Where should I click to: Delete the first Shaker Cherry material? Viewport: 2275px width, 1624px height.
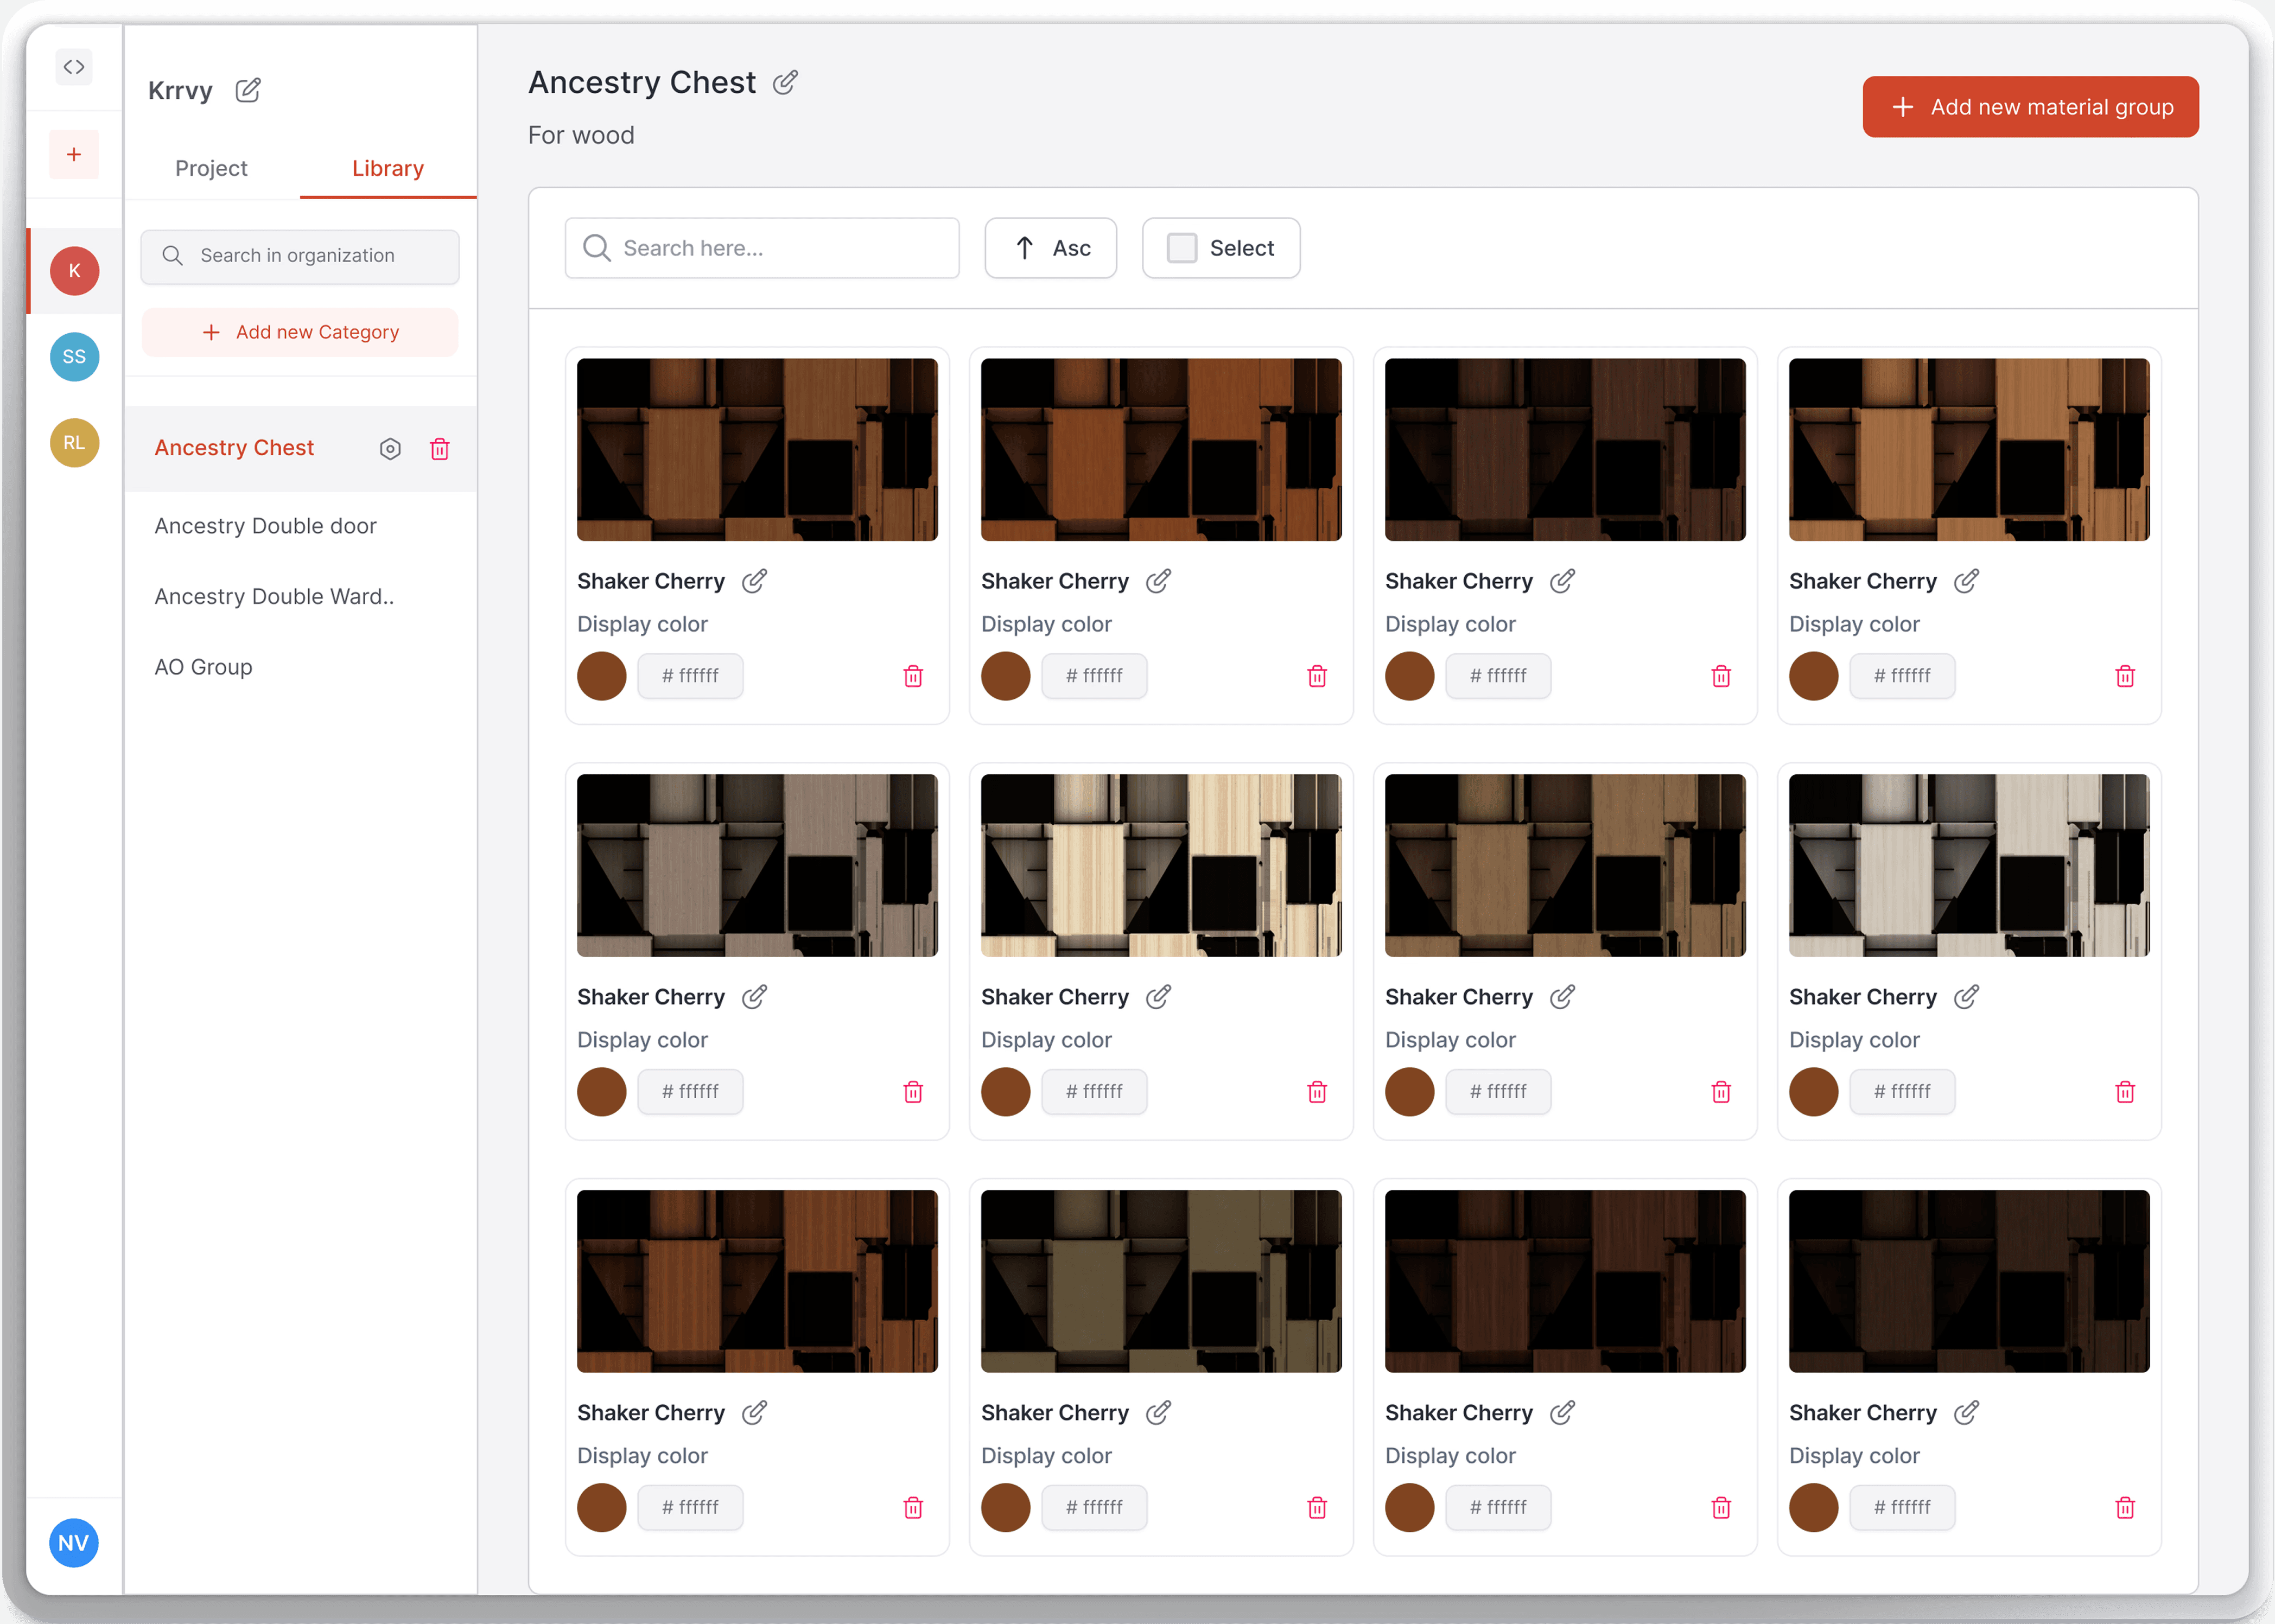click(912, 676)
